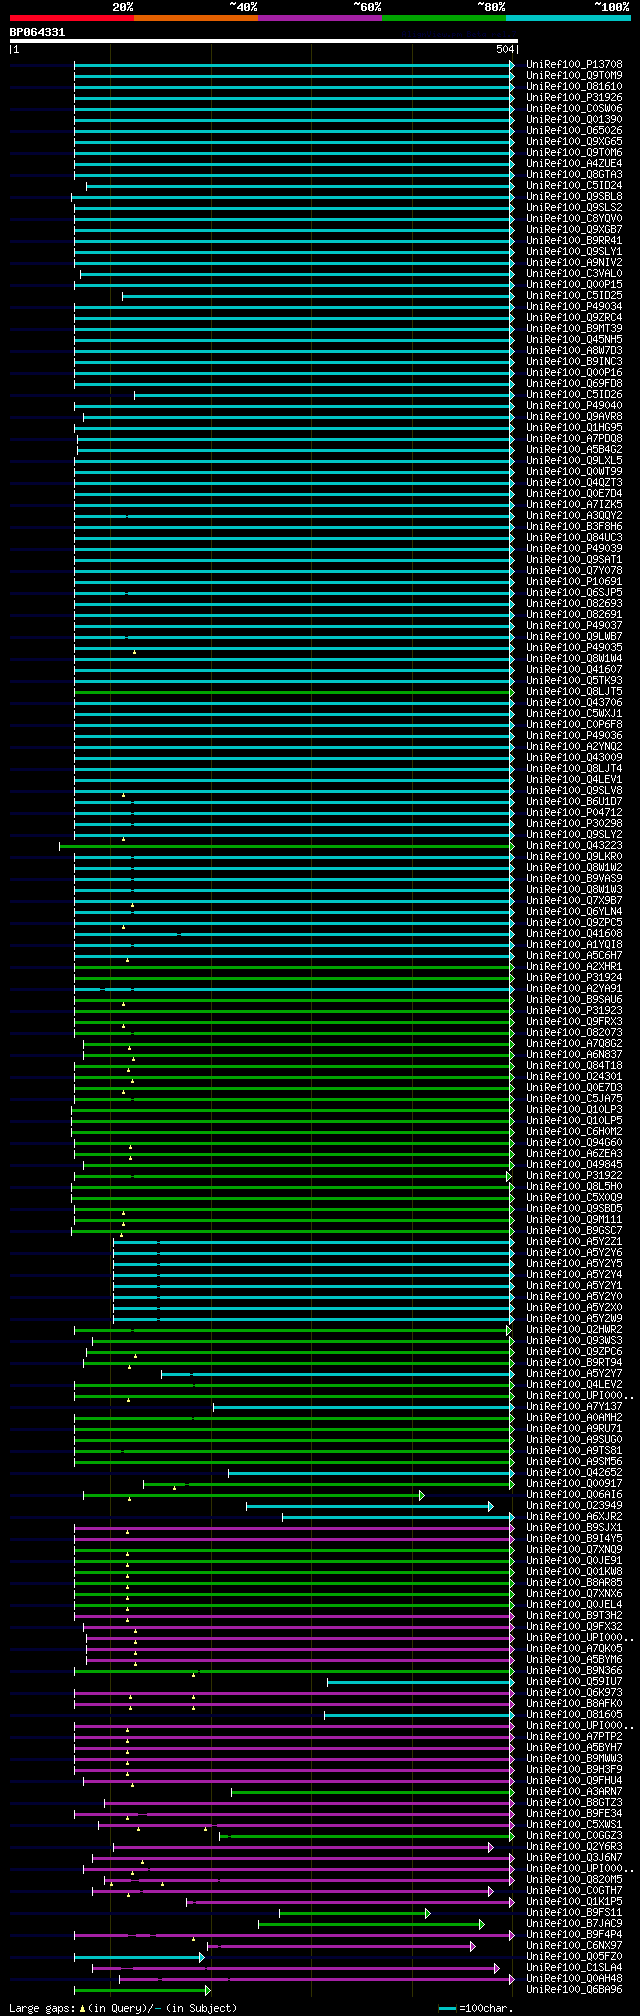Select label UniRef100_P49040

(574, 406)
